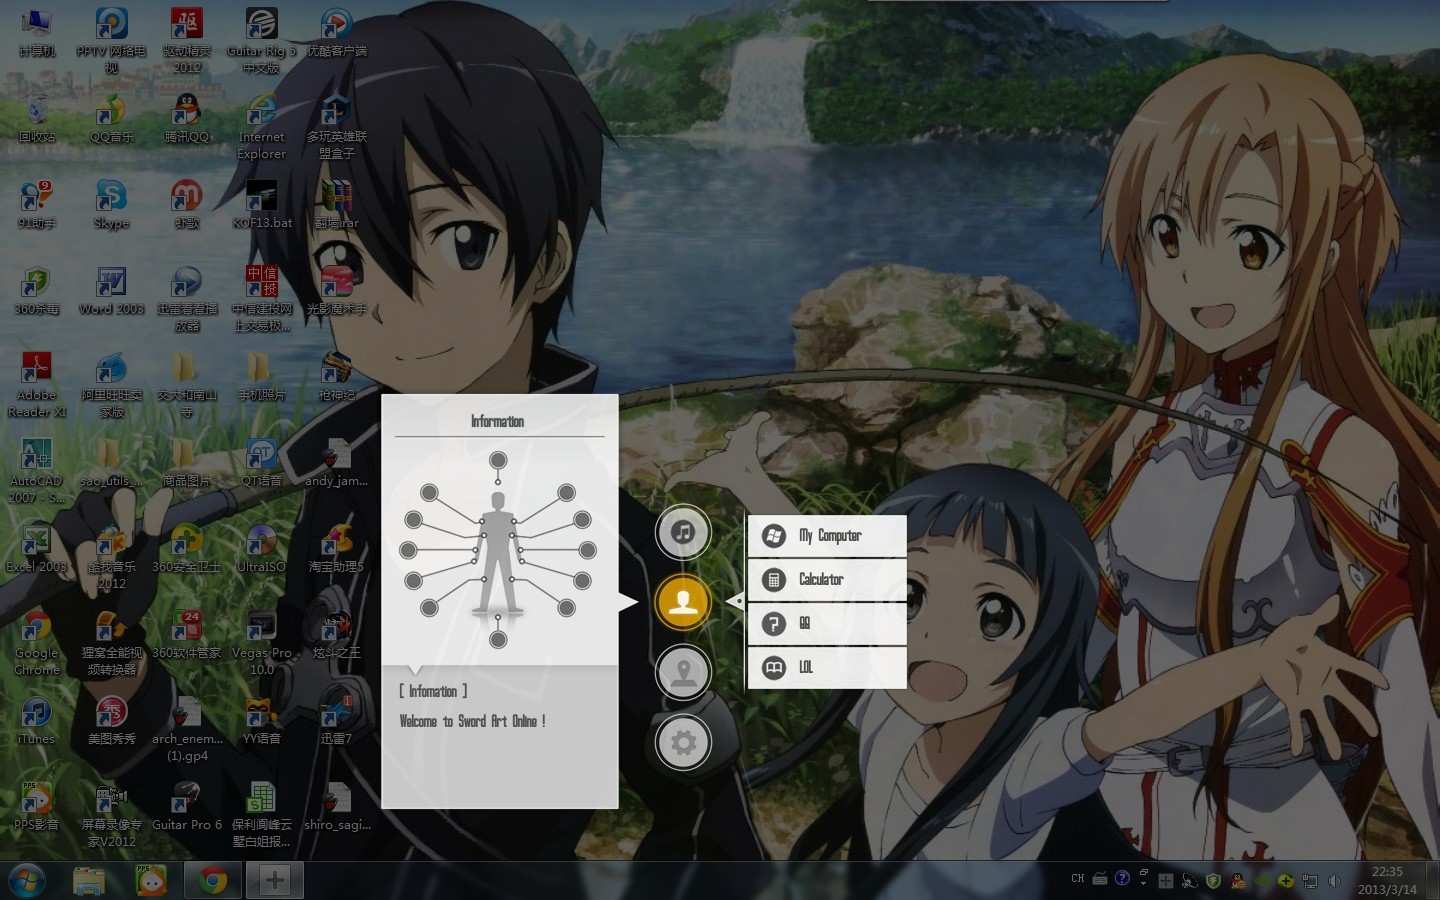Open volume speaker icon in system tray

pyautogui.click(x=1334, y=881)
